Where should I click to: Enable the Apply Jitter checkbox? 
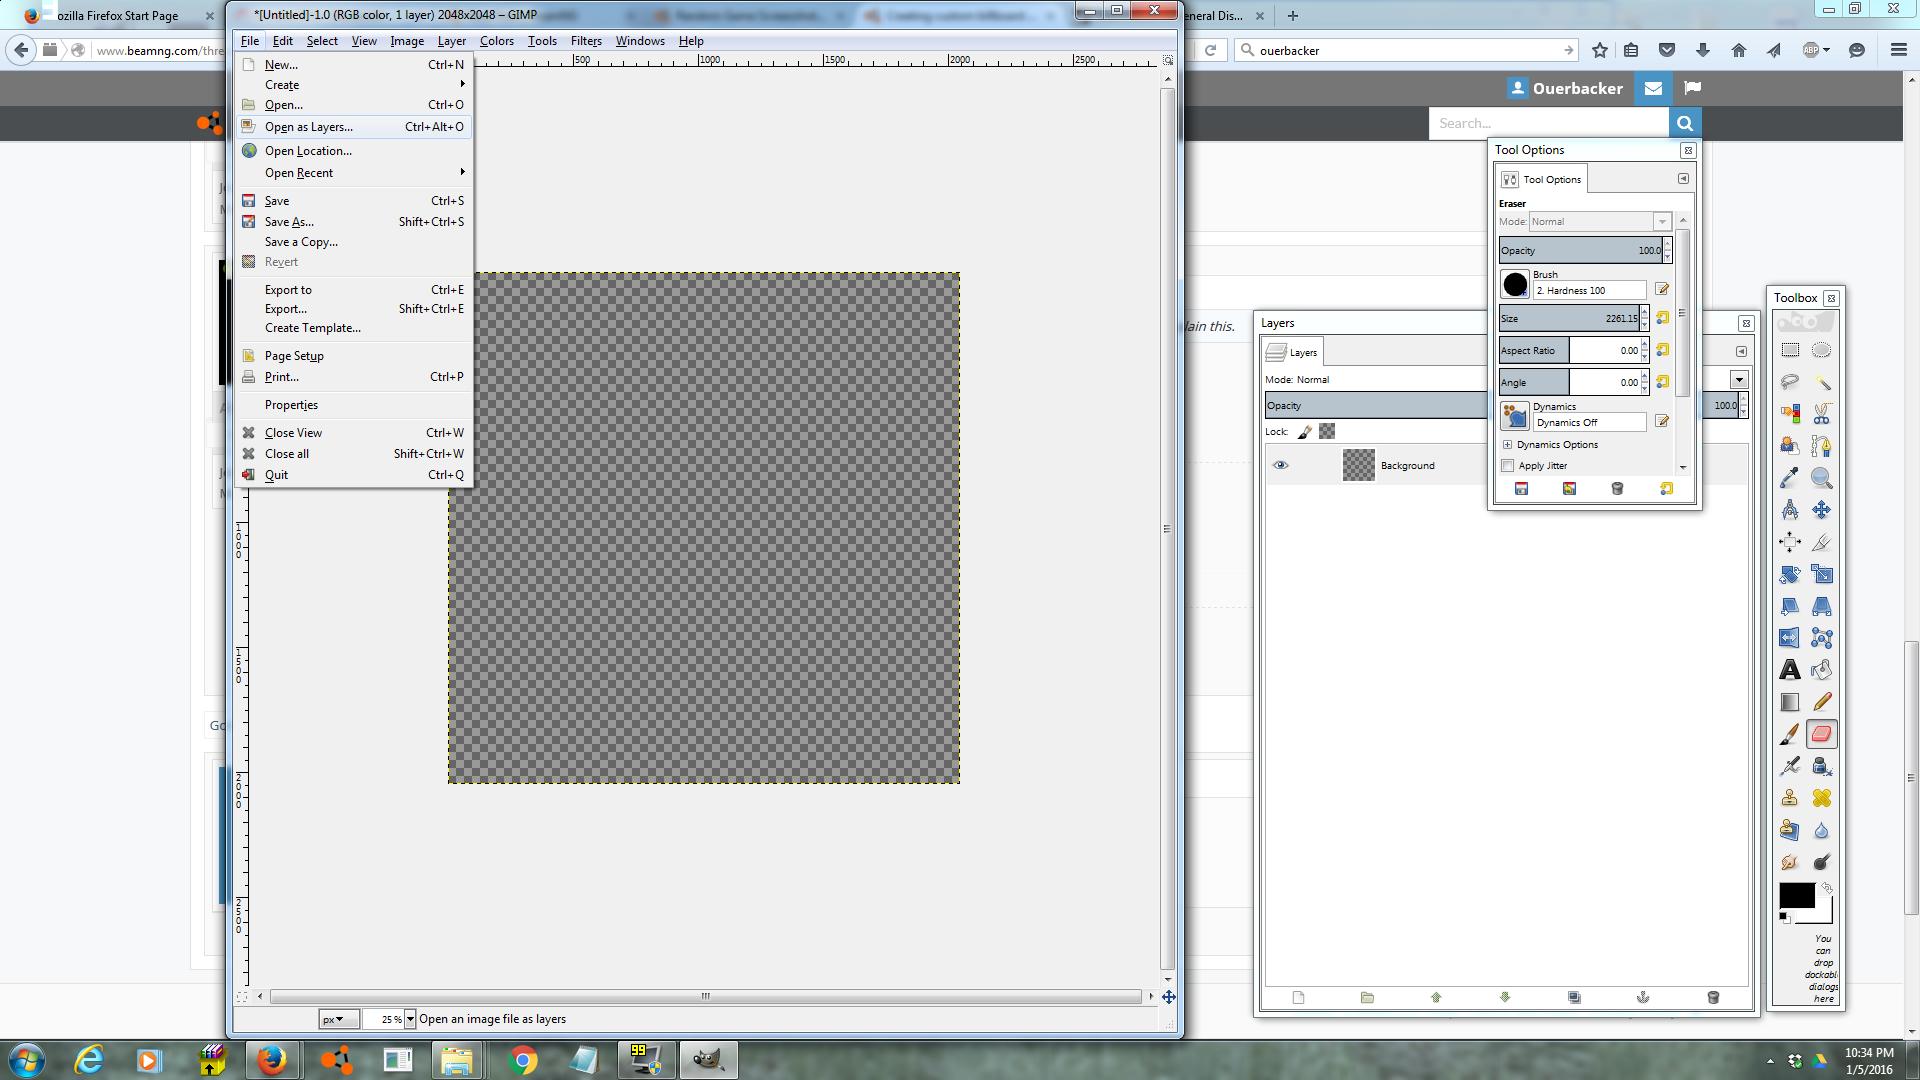1508,466
